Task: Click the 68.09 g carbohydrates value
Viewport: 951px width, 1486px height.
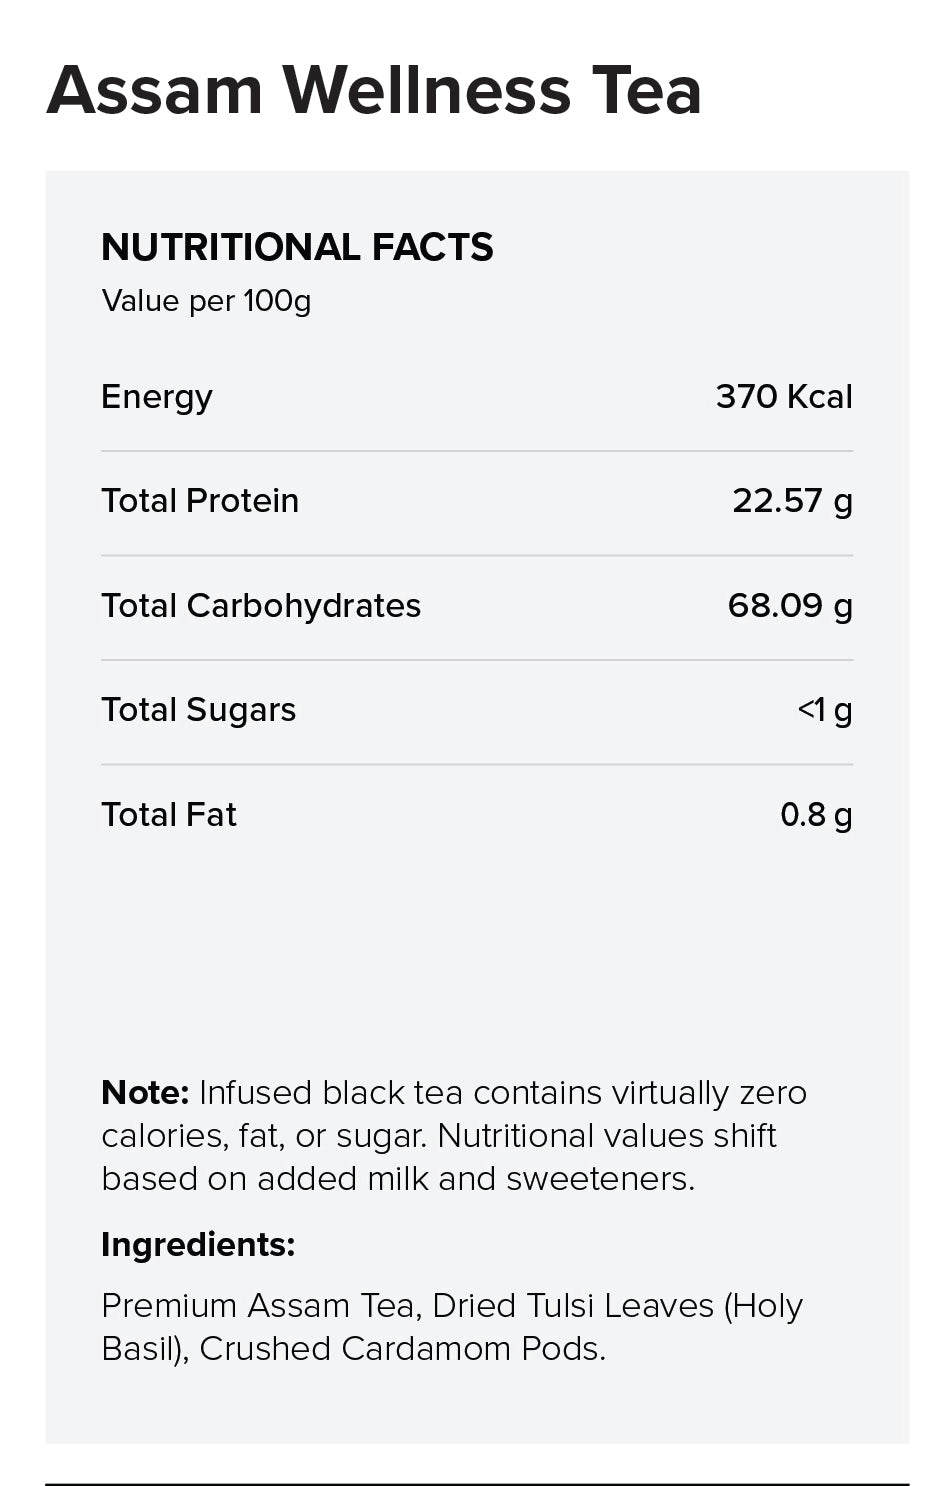Action: pos(790,606)
